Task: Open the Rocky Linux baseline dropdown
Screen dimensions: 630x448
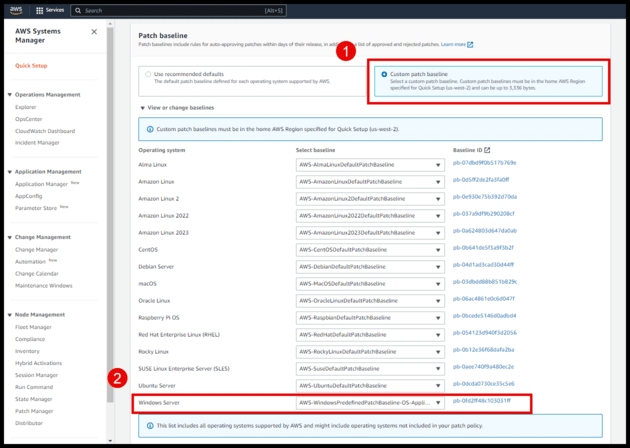Action: tap(370, 352)
